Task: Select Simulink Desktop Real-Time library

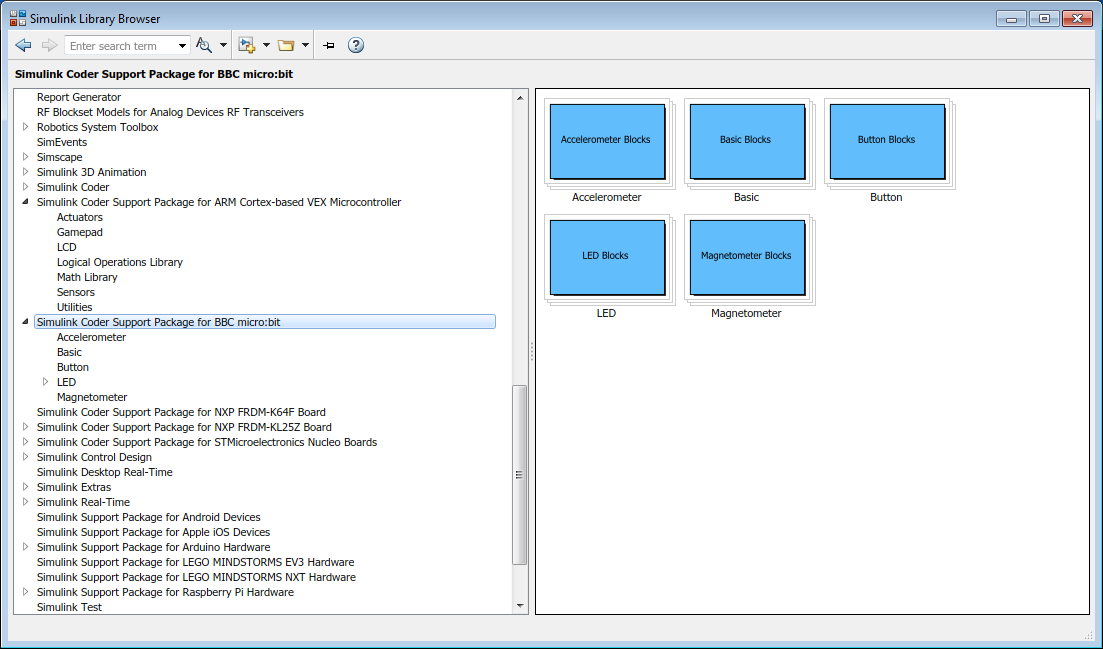Action: pyautogui.click(x=104, y=472)
